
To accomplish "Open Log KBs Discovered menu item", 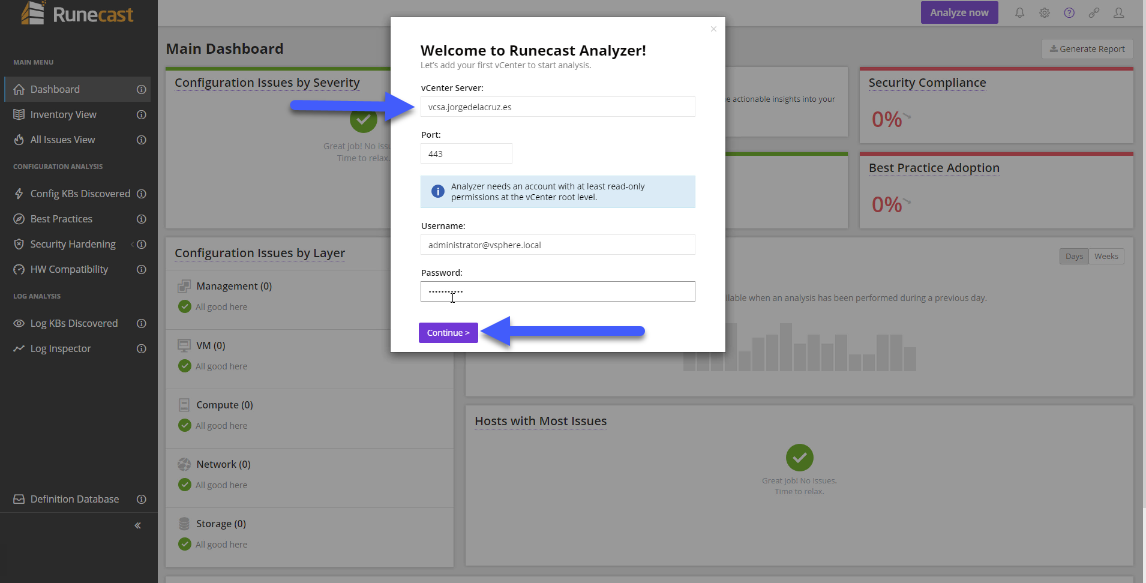I will tap(76, 324).
